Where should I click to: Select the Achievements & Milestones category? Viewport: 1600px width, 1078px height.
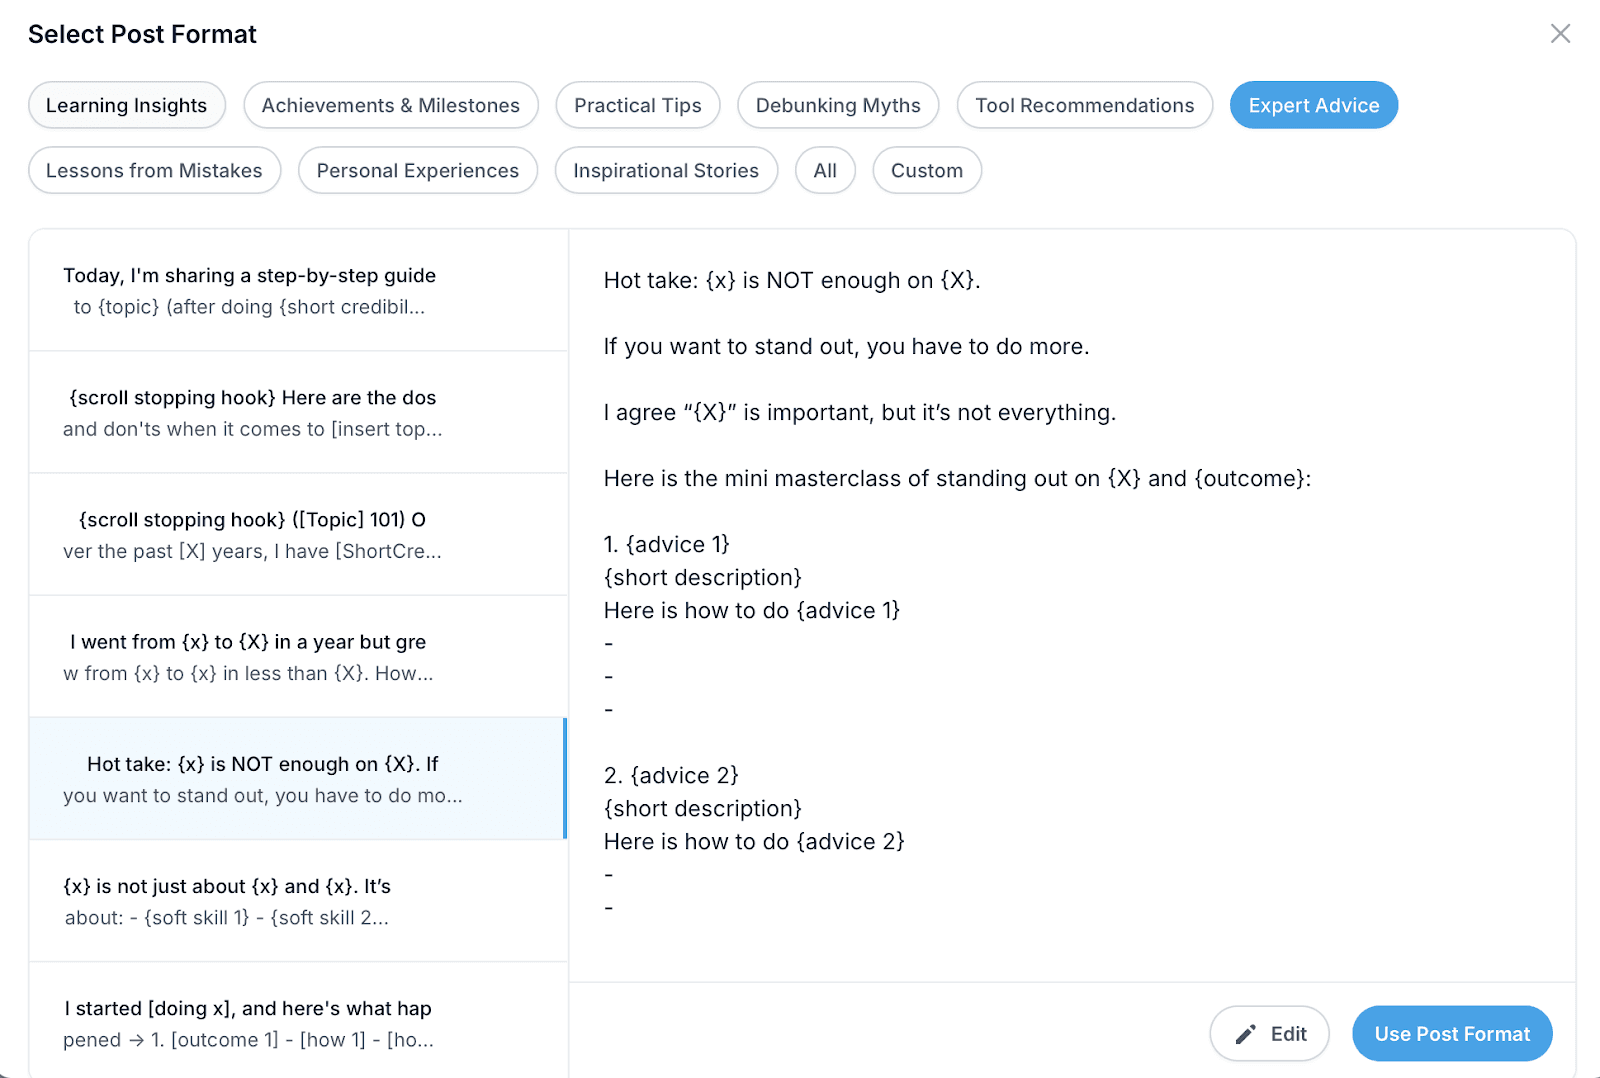[x=391, y=105]
